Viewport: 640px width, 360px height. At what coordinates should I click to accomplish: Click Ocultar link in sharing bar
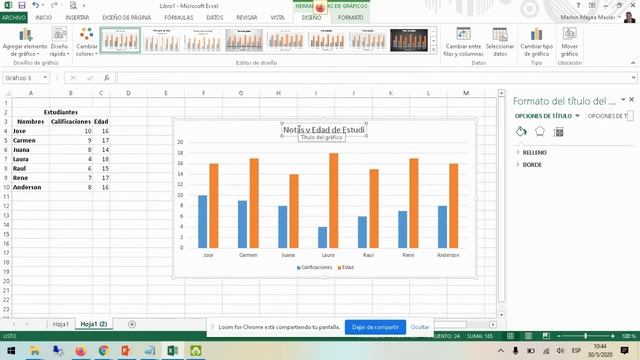[x=420, y=327]
